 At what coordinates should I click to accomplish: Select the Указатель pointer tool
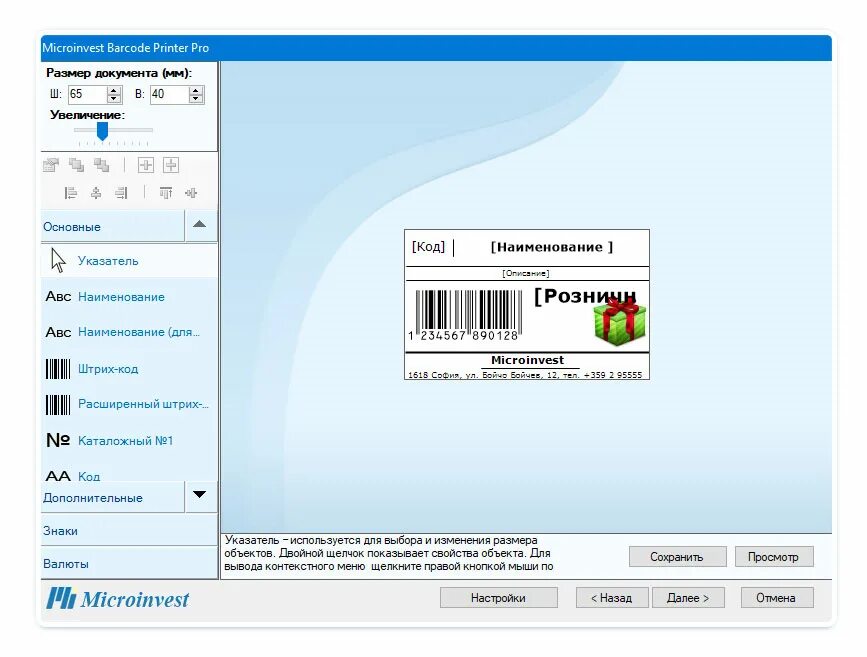[129, 260]
